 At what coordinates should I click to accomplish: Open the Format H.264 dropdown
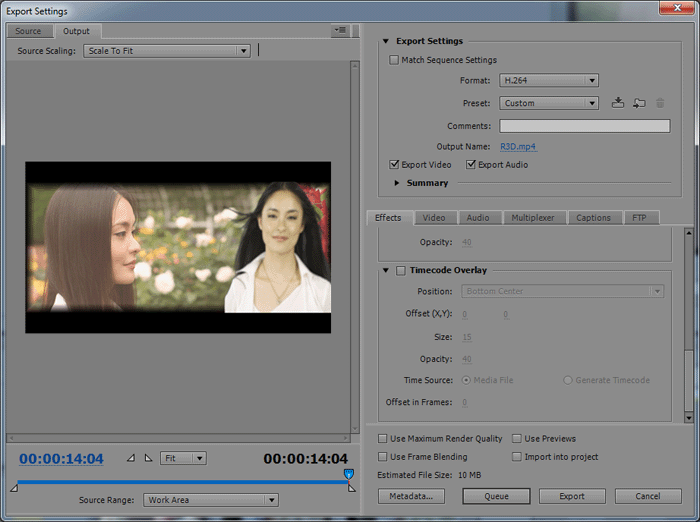pyautogui.click(x=549, y=80)
